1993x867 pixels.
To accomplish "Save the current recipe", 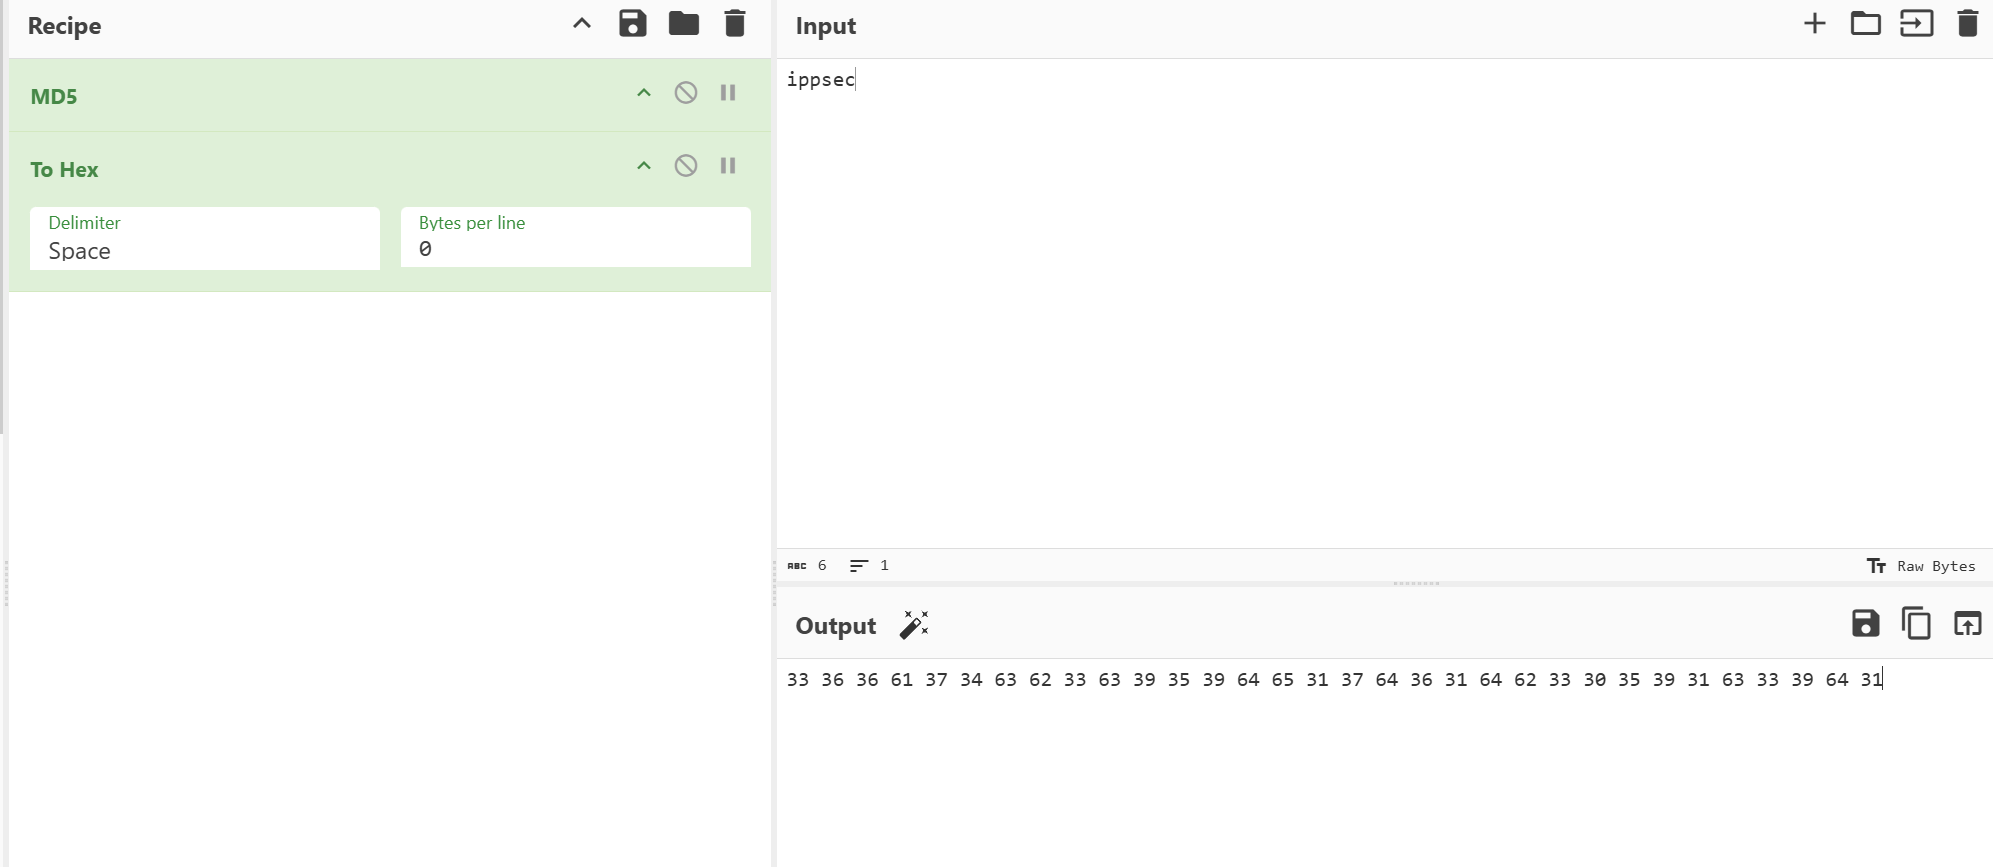I will (633, 24).
